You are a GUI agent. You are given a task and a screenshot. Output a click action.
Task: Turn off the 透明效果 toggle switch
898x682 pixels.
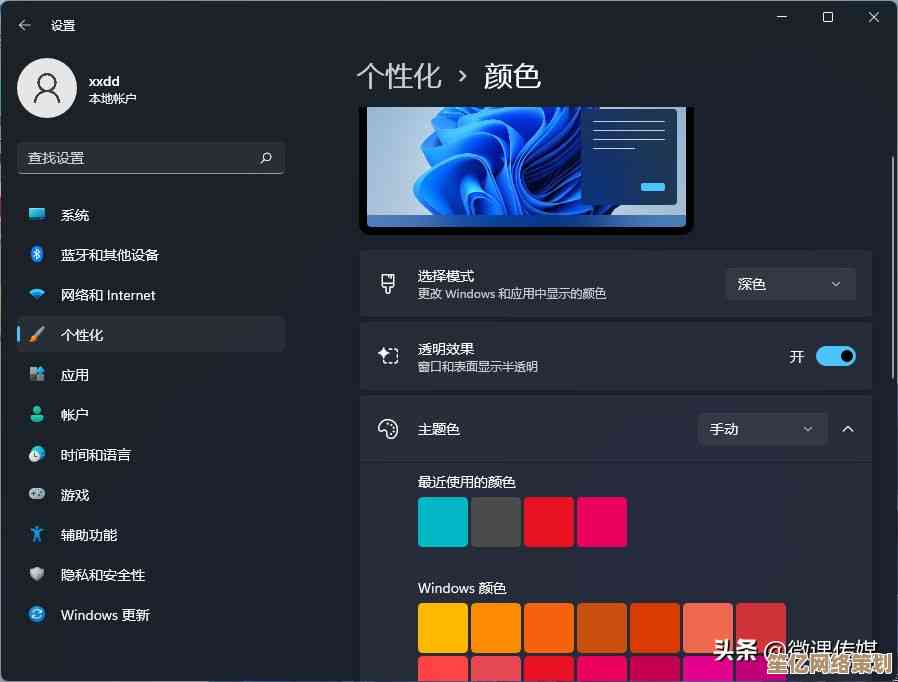coord(835,356)
